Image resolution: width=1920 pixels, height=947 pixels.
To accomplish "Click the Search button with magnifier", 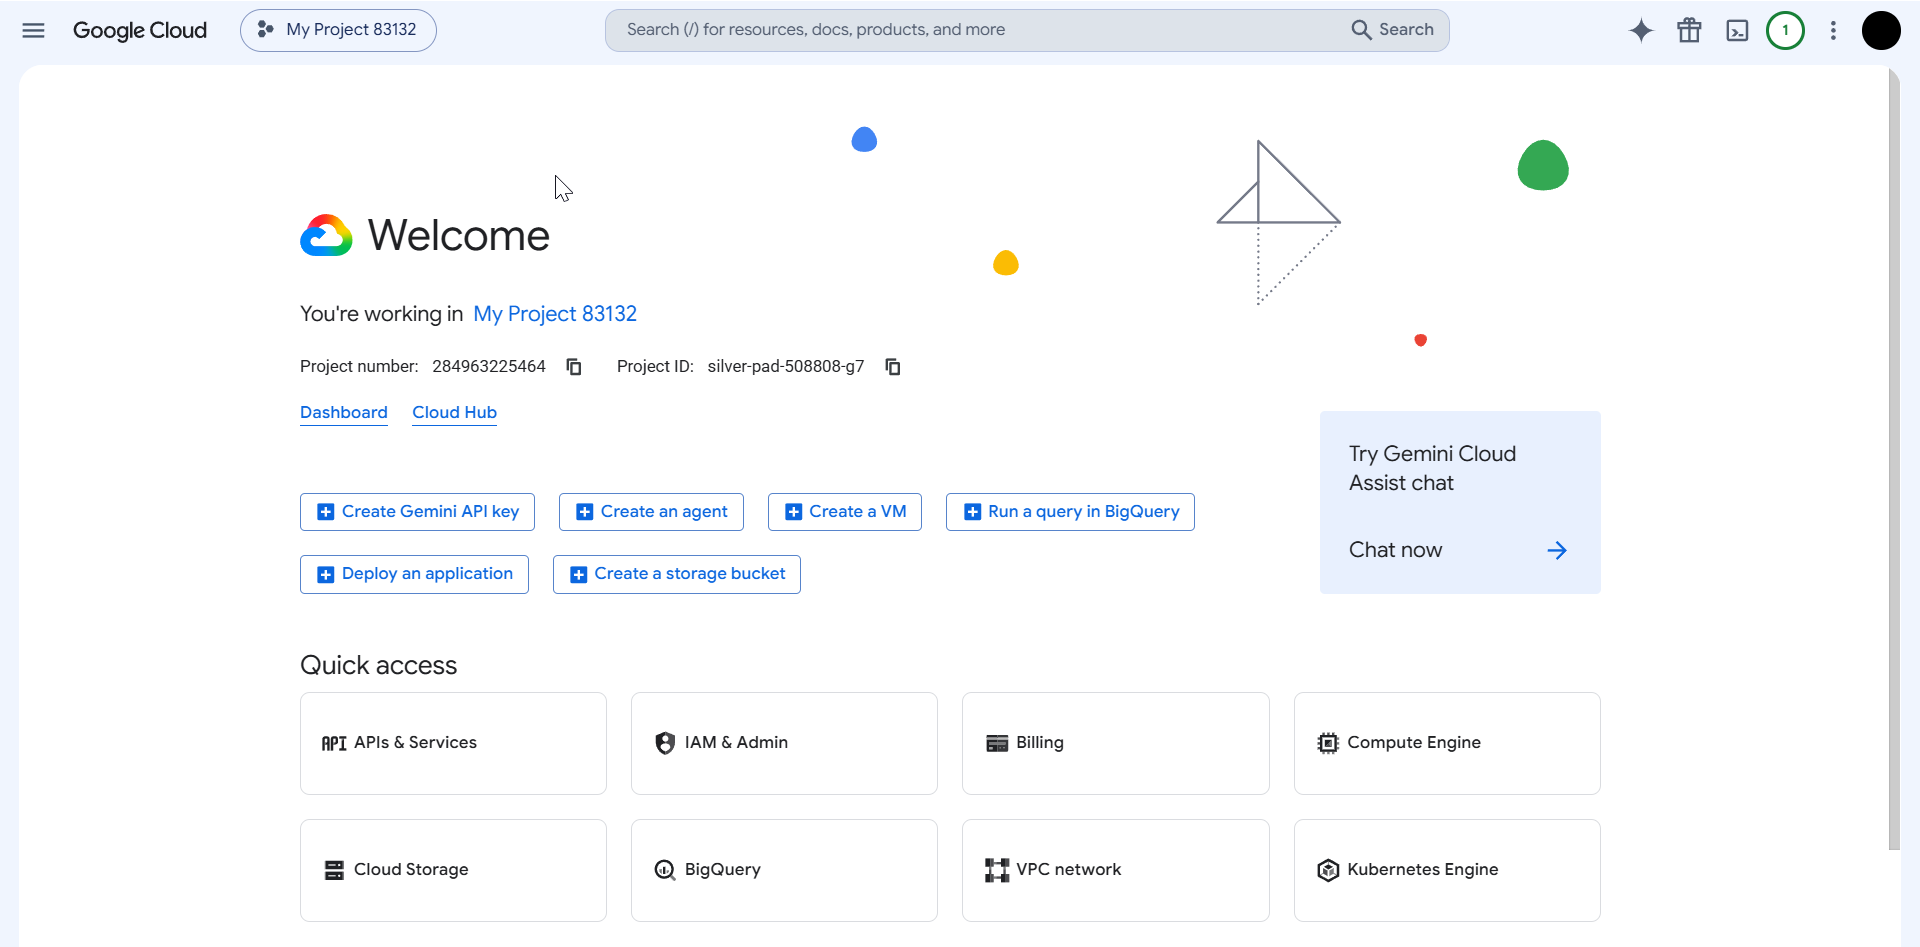I will 1393,30.
